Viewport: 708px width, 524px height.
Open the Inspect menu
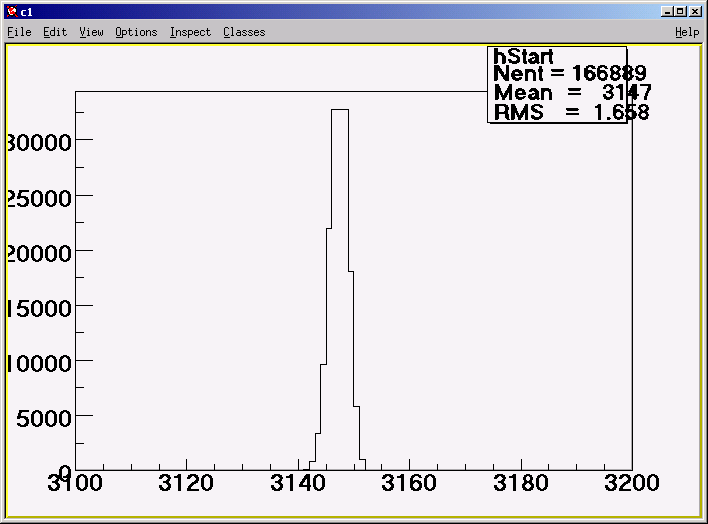[190, 32]
